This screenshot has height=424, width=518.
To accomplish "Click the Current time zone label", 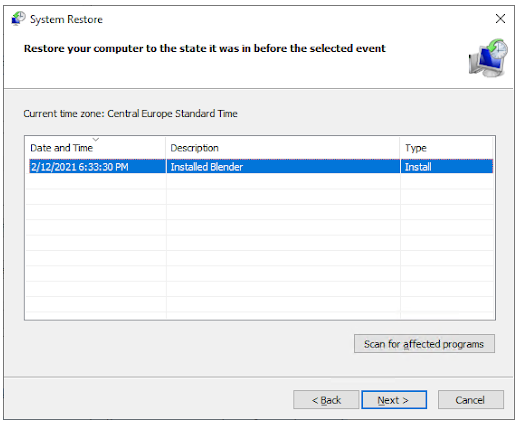I will 130,114.
